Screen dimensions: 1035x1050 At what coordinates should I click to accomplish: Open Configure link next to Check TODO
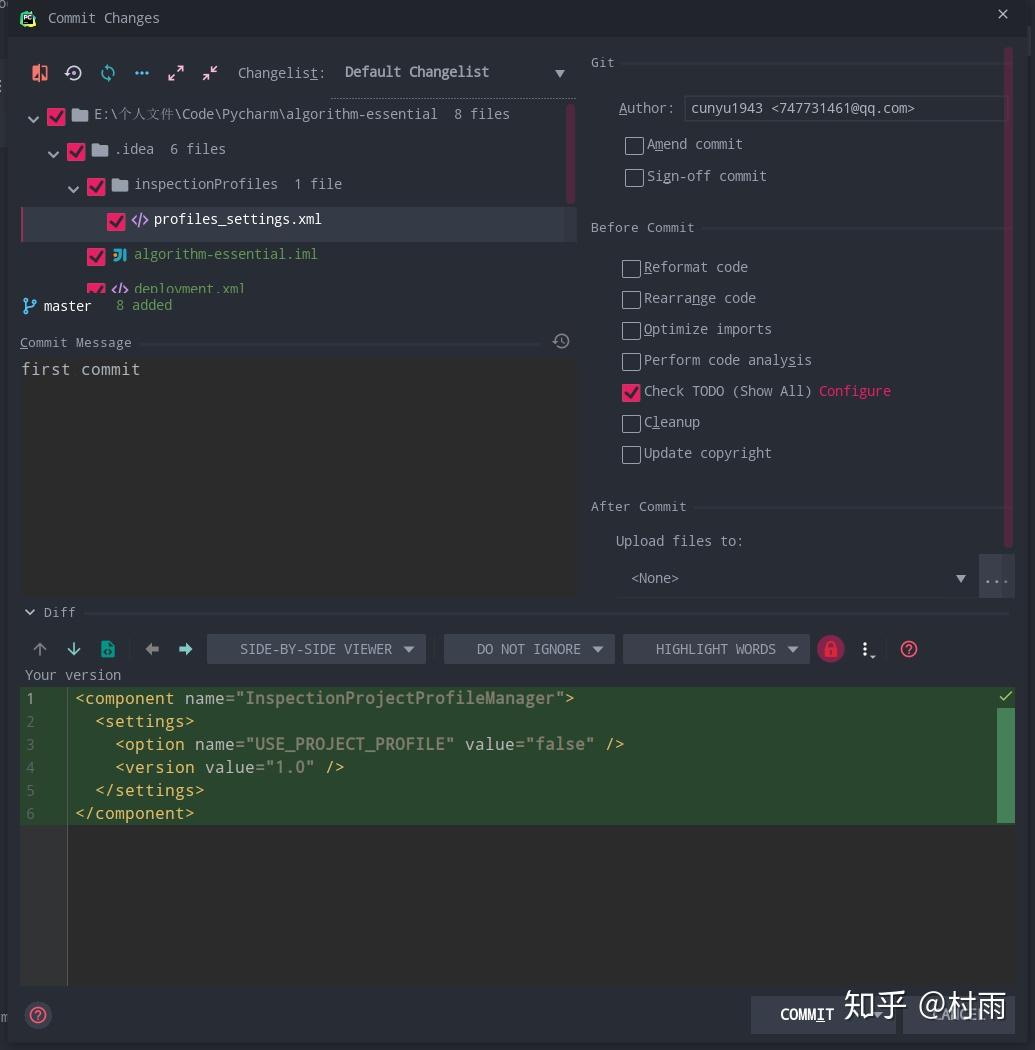[854, 391]
